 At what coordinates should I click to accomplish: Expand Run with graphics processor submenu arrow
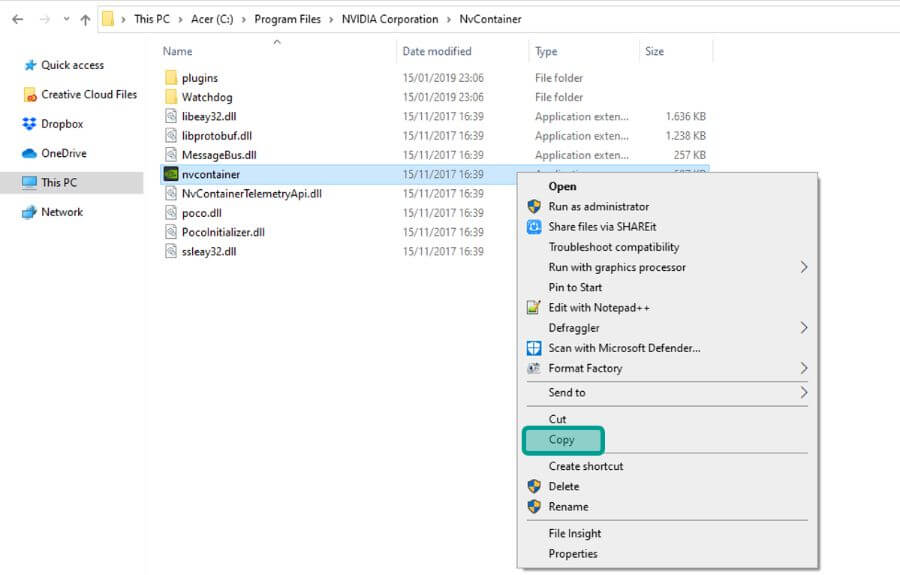point(804,267)
